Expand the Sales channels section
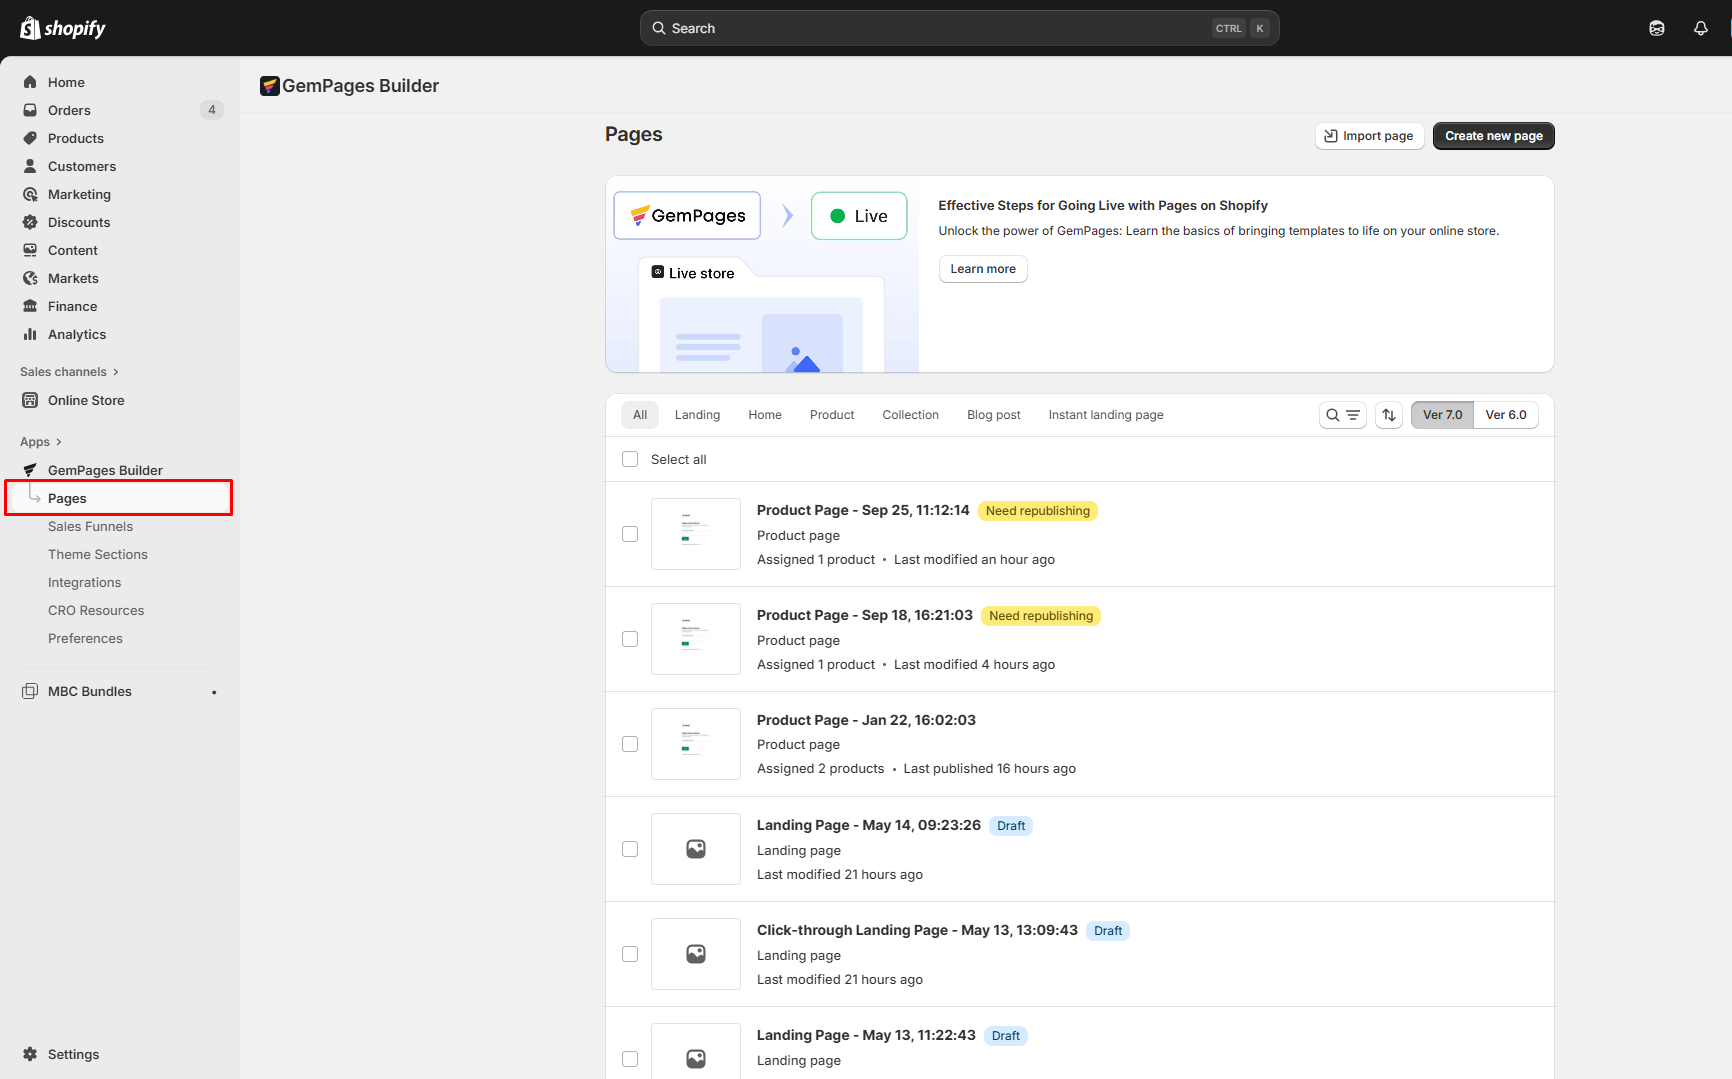The image size is (1732, 1079). (69, 372)
